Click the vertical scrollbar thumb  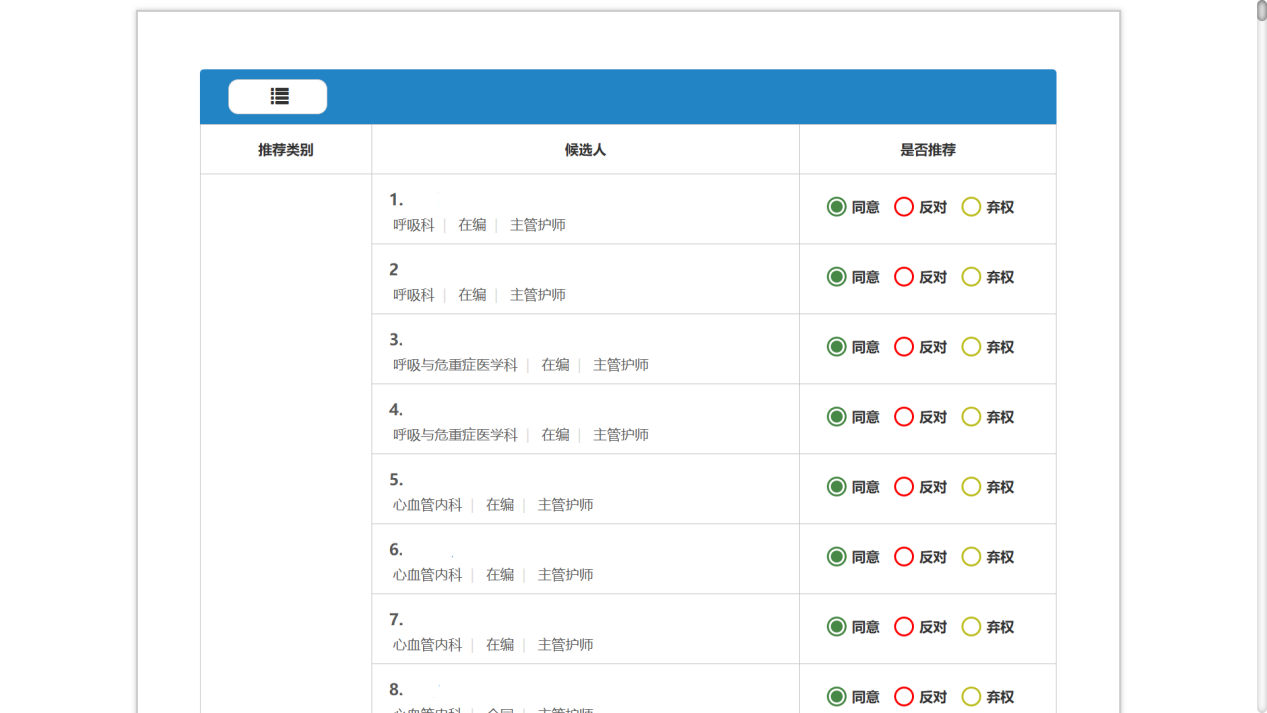click(x=1261, y=11)
